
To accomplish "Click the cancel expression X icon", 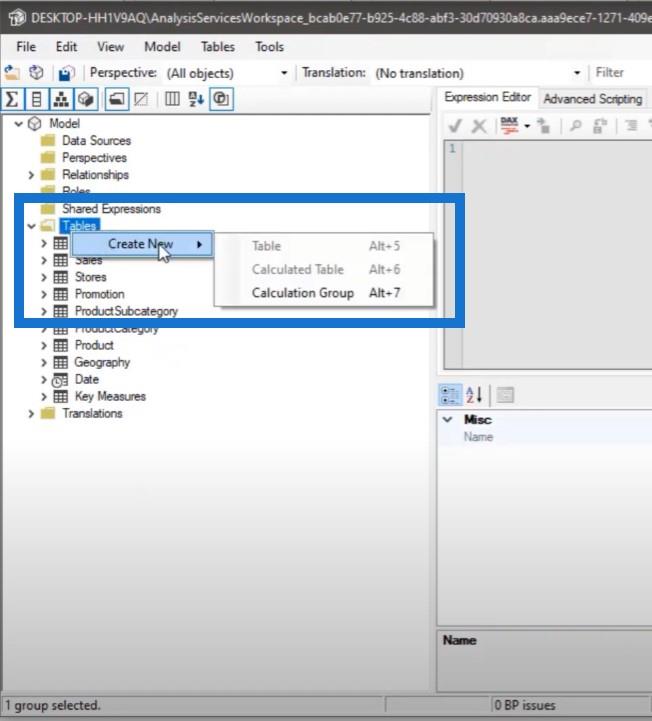I will 479,125.
